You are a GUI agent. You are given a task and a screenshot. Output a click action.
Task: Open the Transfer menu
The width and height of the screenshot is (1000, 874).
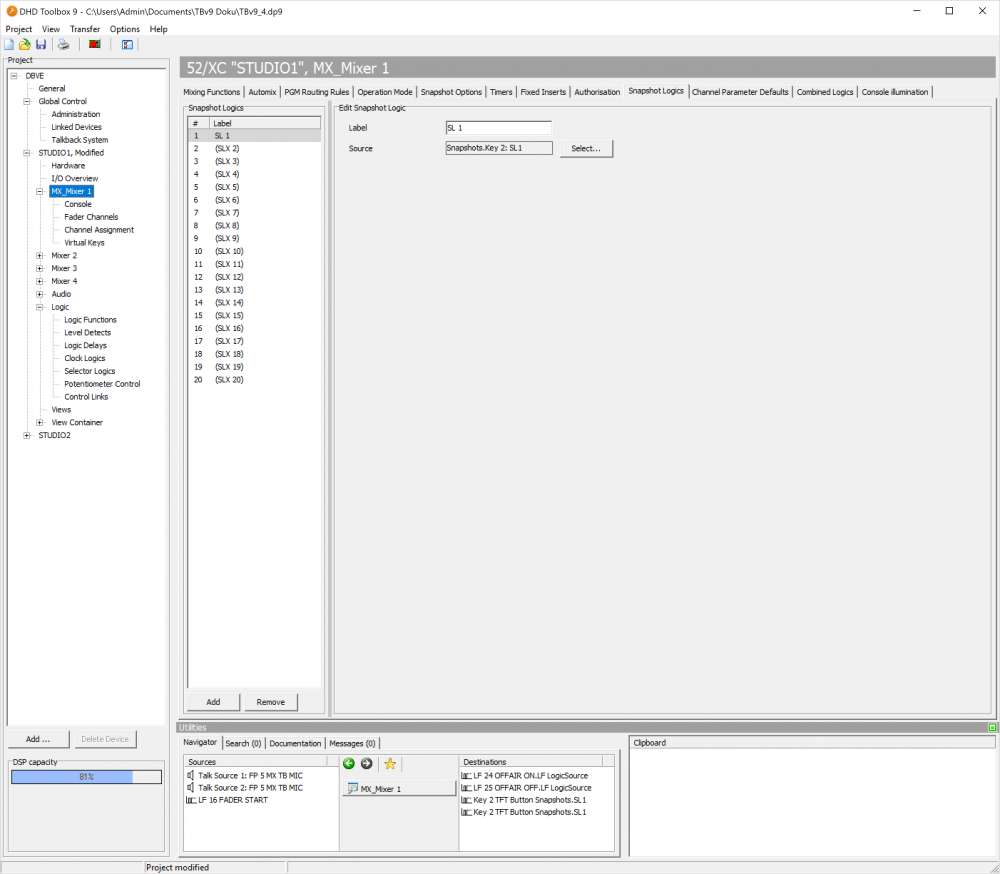pos(84,29)
